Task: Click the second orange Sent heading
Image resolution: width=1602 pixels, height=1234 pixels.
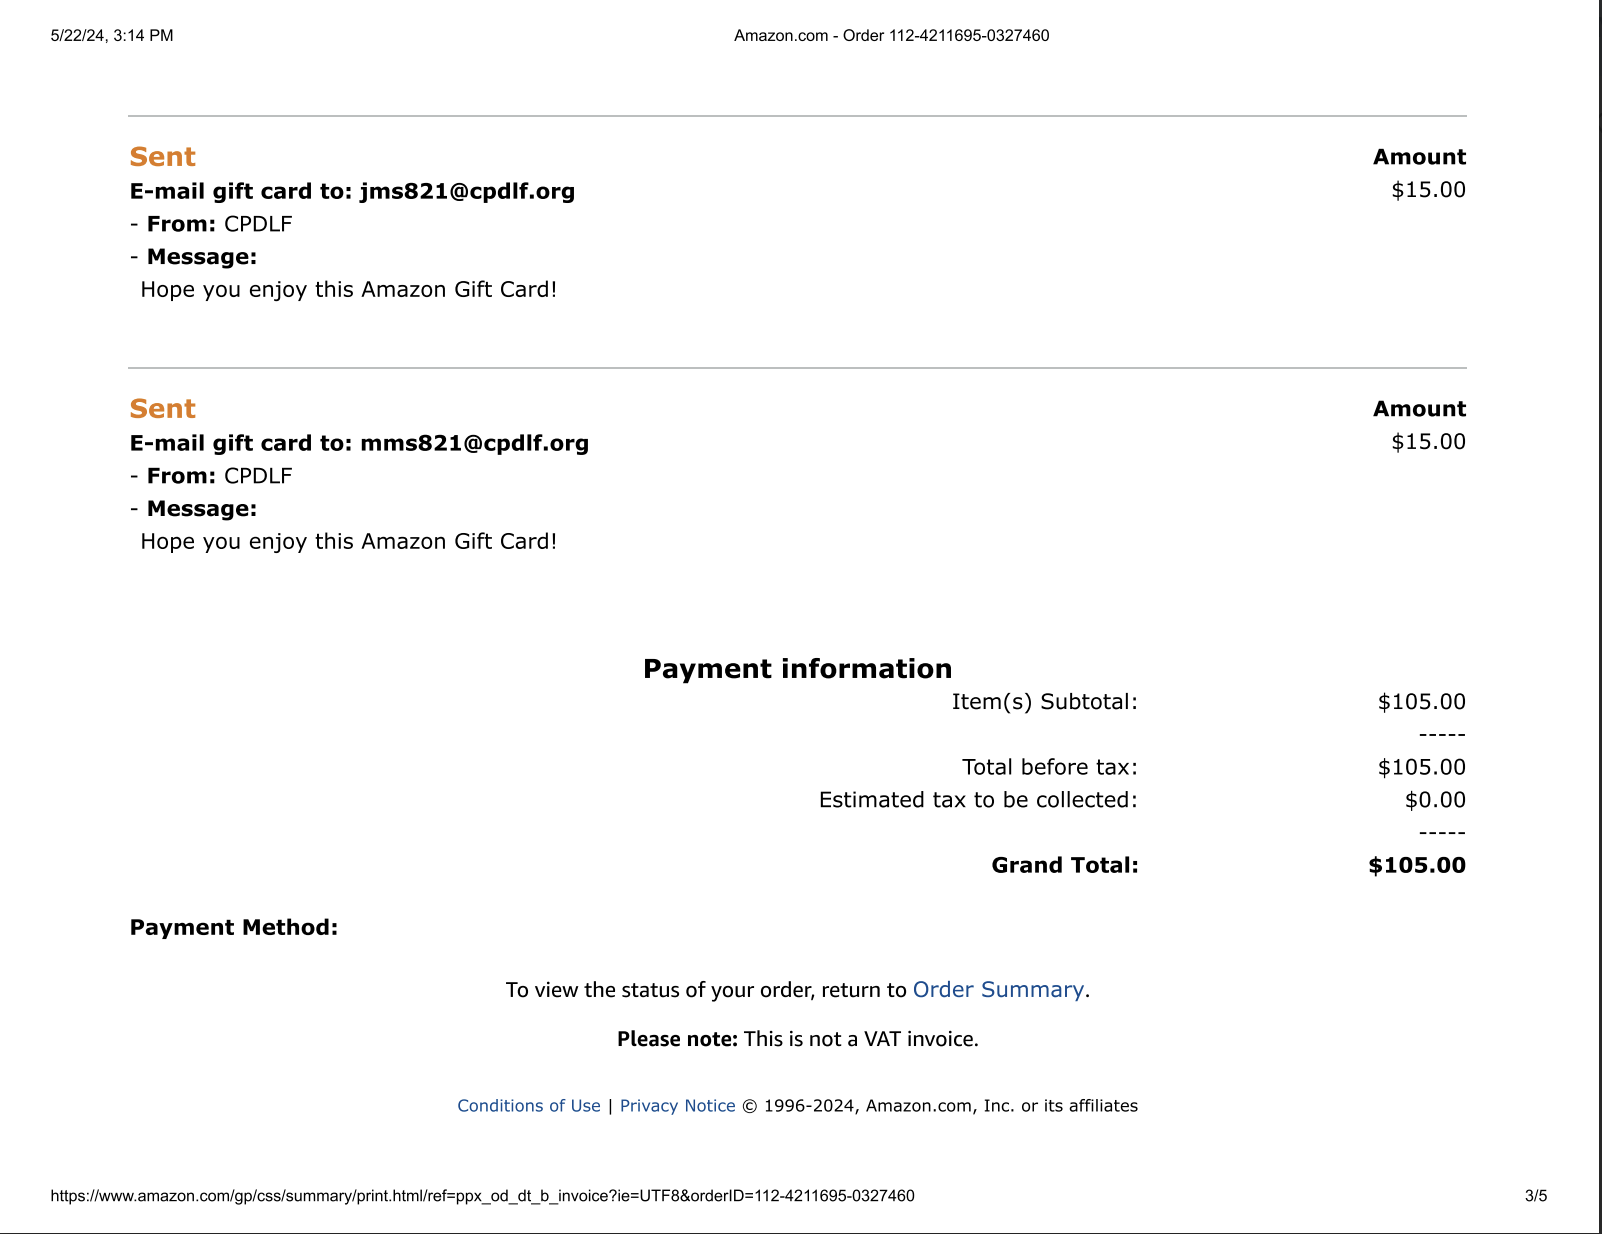Action: point(162,409)
